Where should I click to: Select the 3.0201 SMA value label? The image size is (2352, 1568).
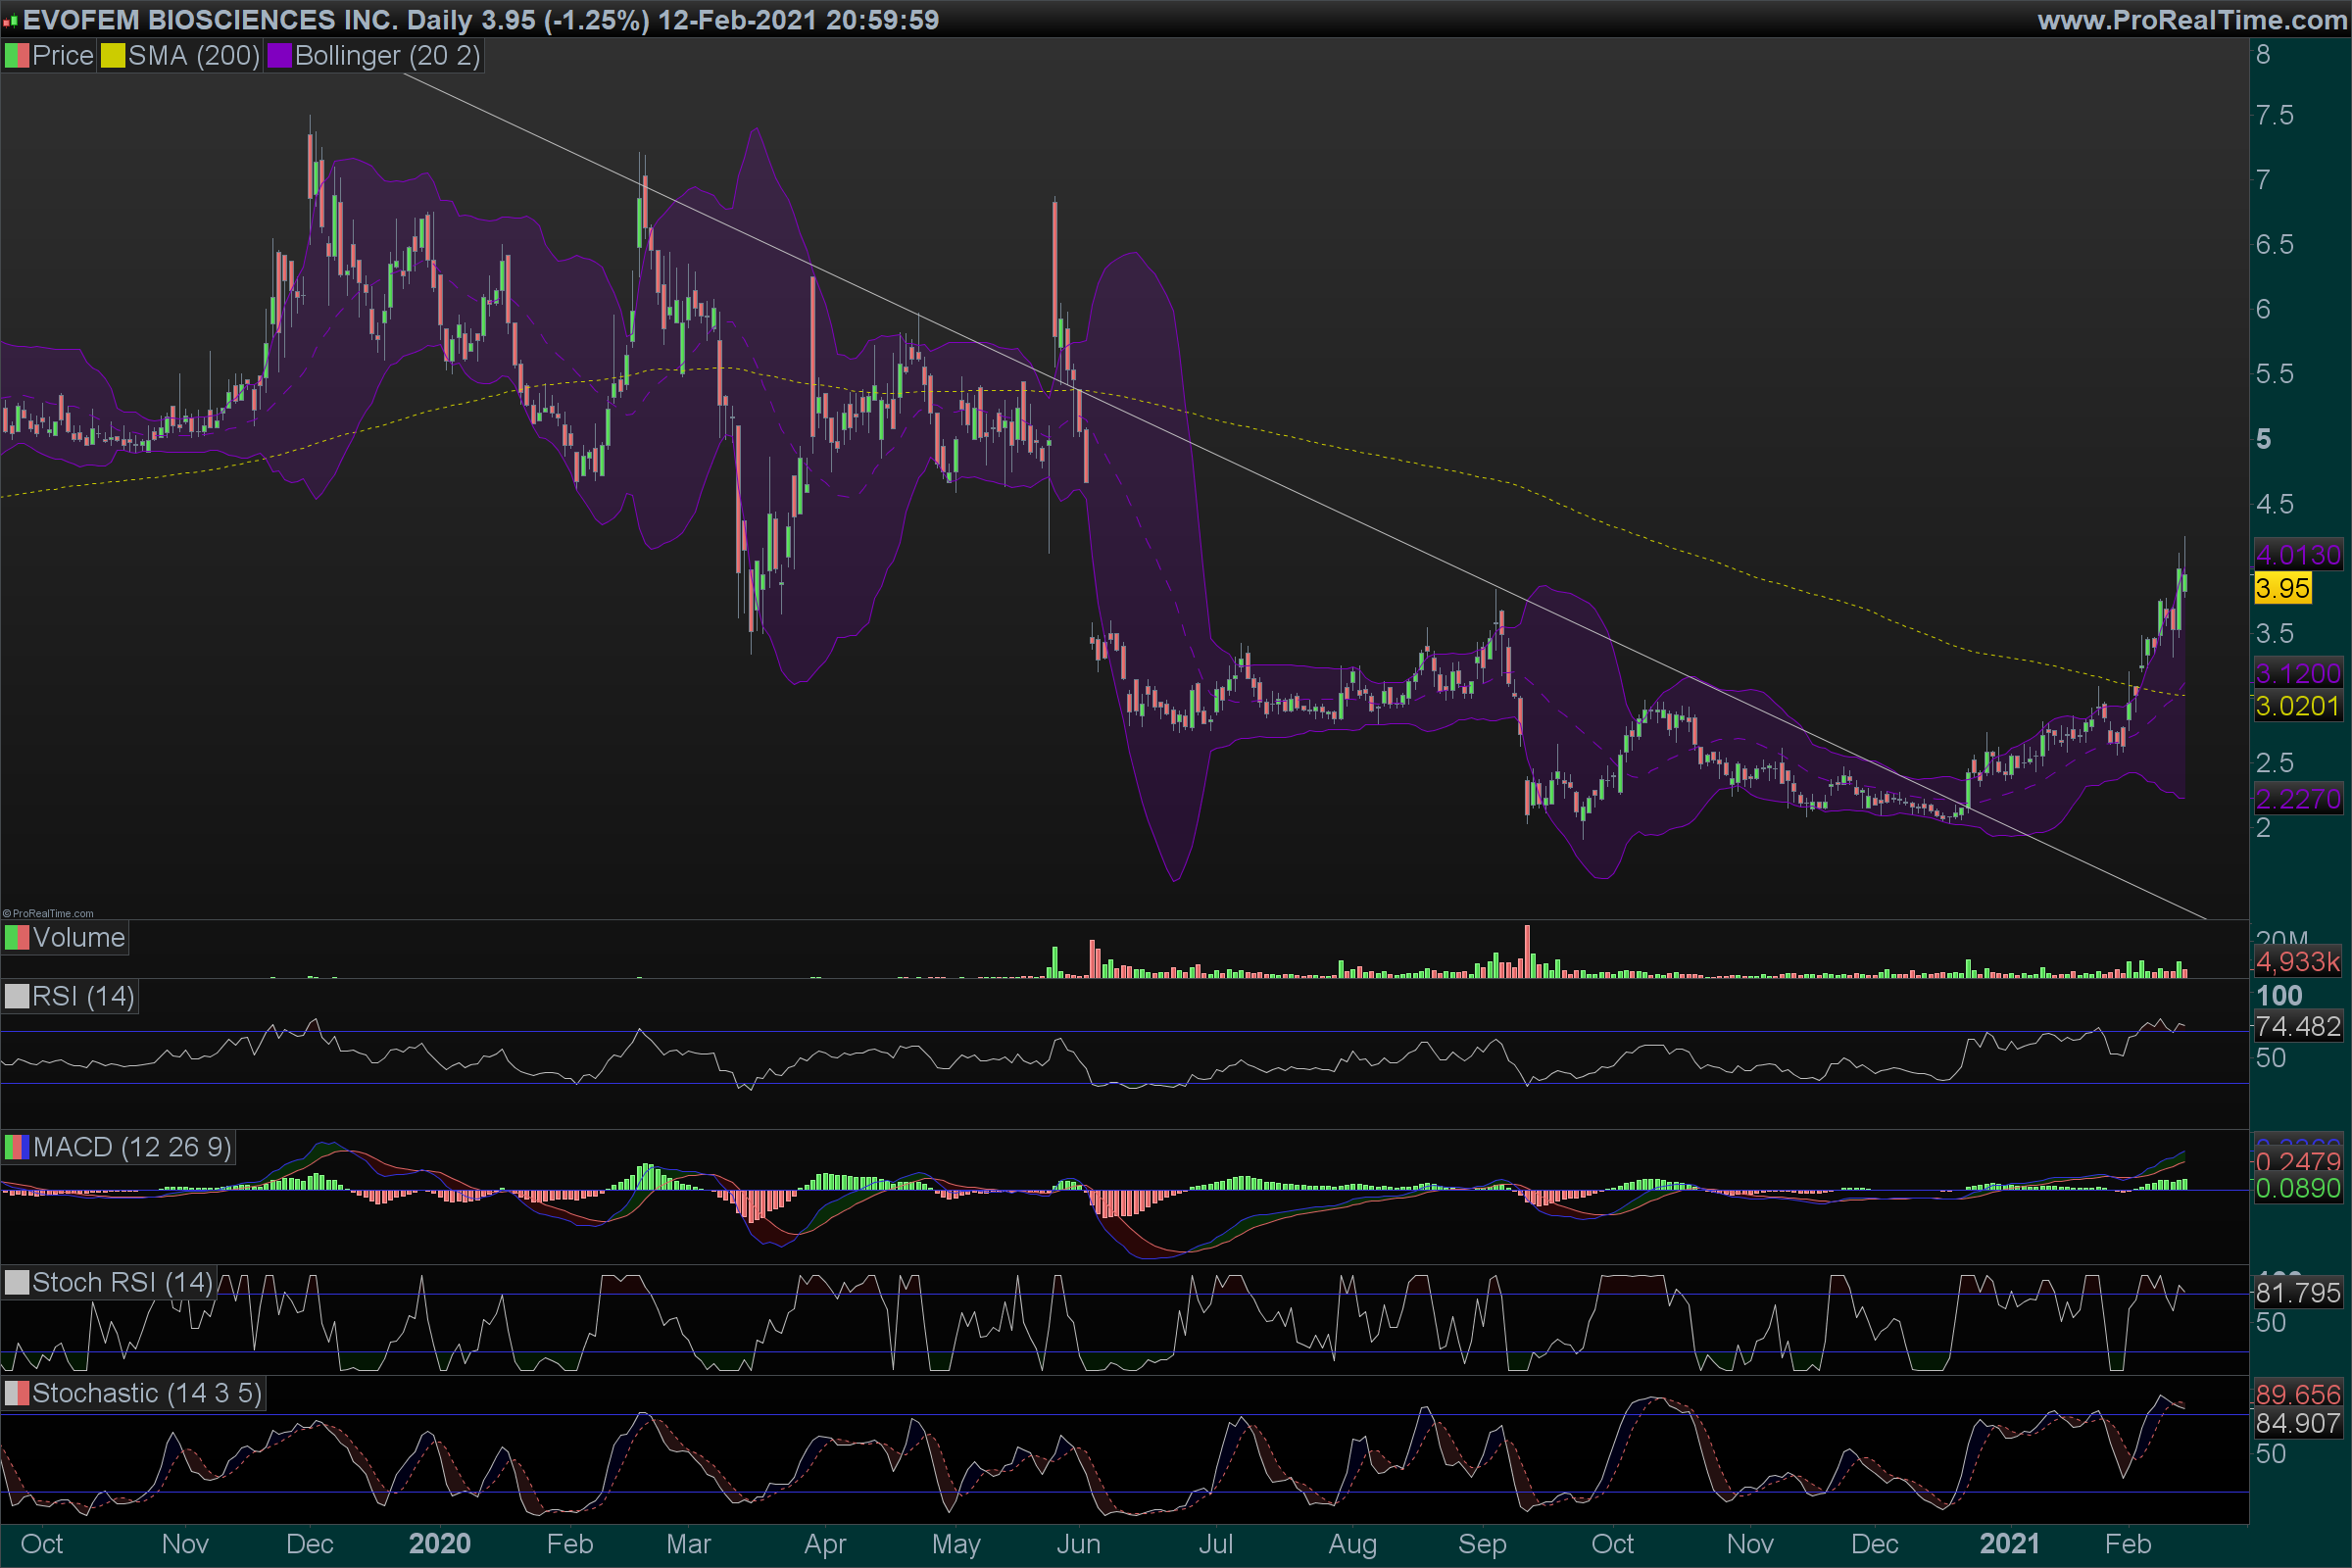[2298, 706]
